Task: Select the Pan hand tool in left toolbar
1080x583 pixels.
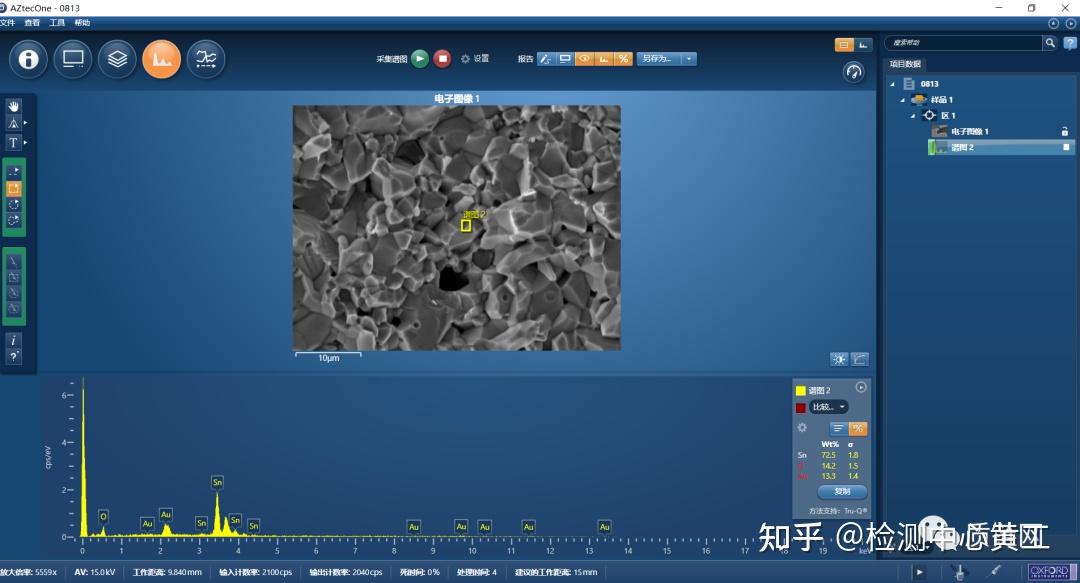Action: coord(13,106)
